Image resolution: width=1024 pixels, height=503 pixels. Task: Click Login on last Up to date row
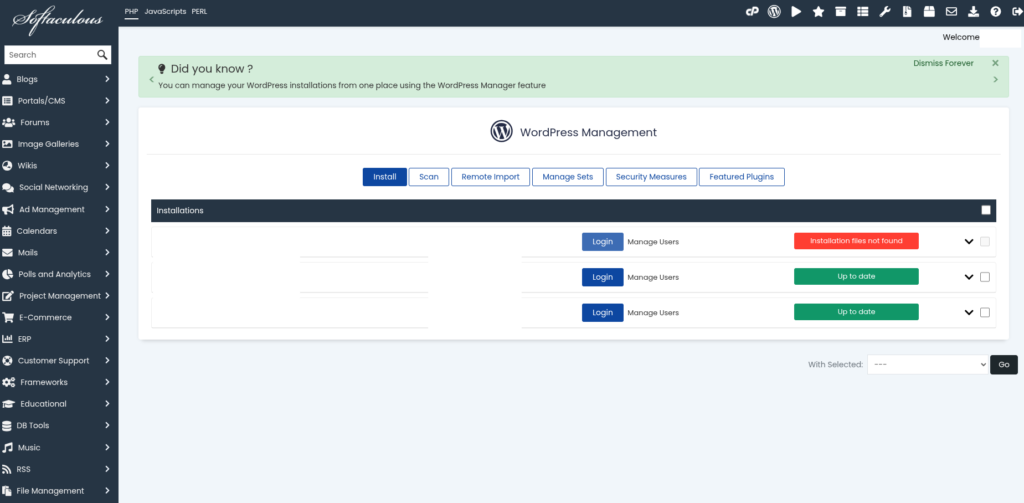[x=603, y=312]
